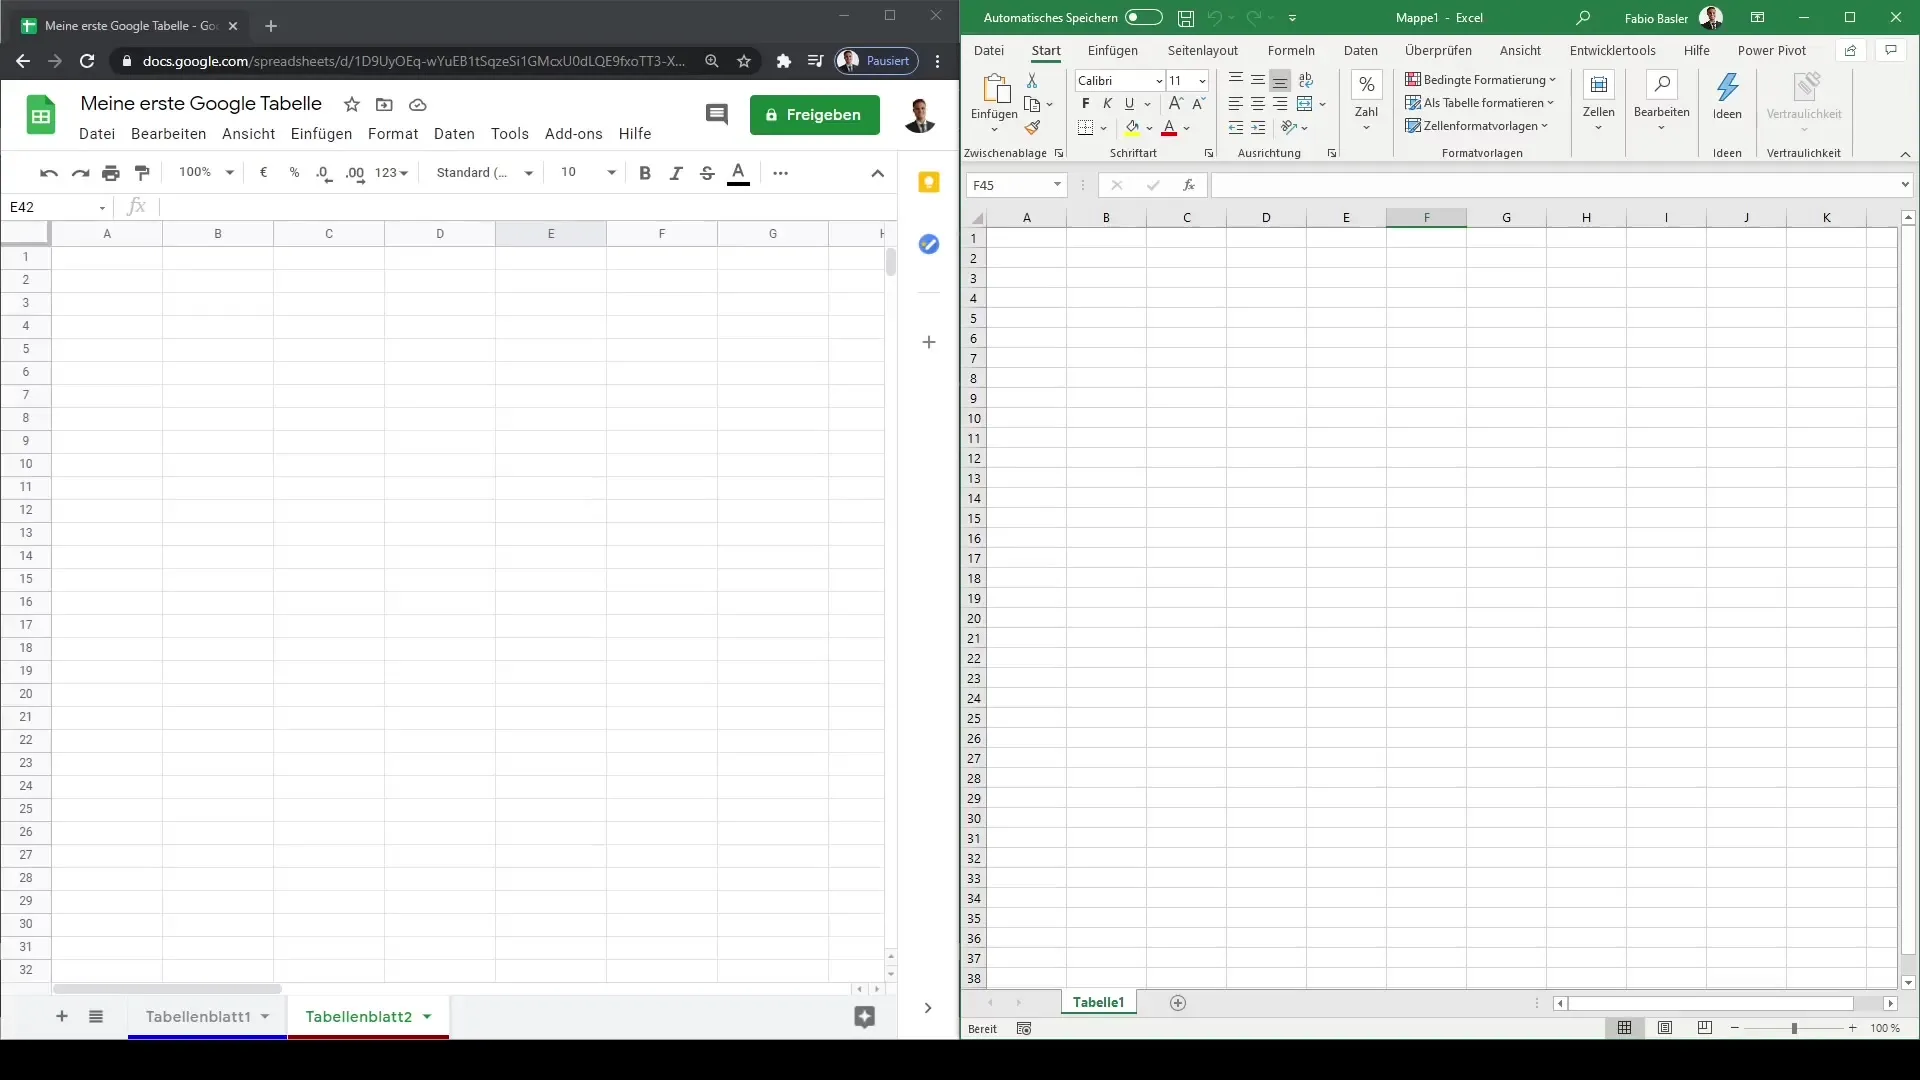Click the Name Box showing E42

(58, 207)
